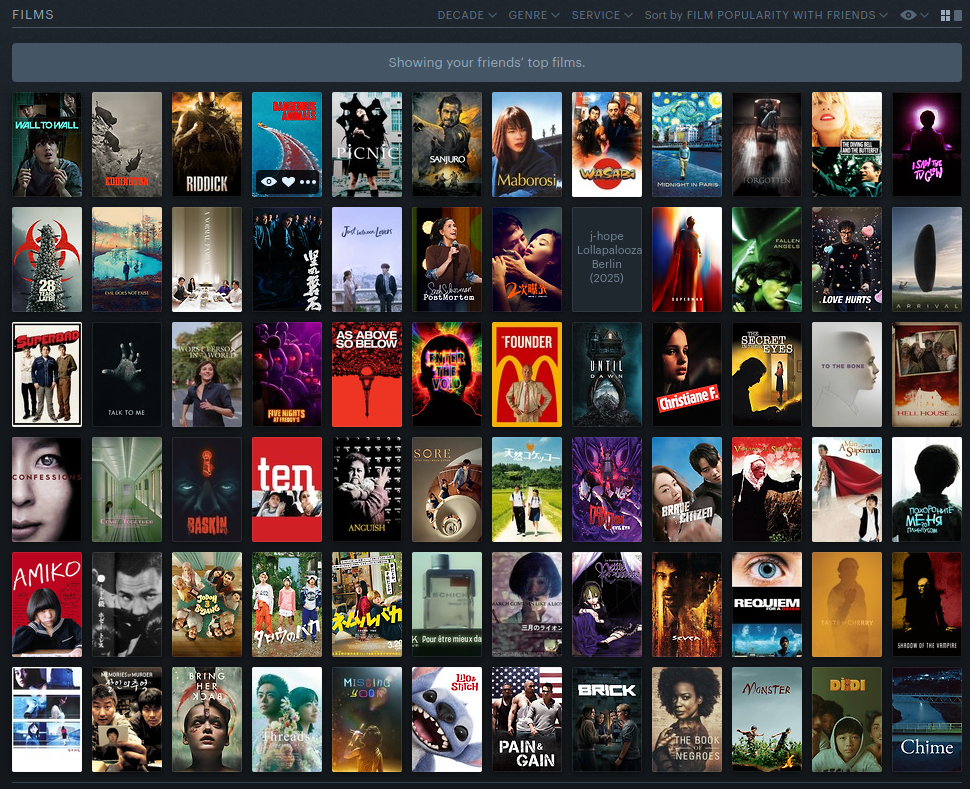Open the Superman poster
970x789 pixels.
[x=687, y=260]
